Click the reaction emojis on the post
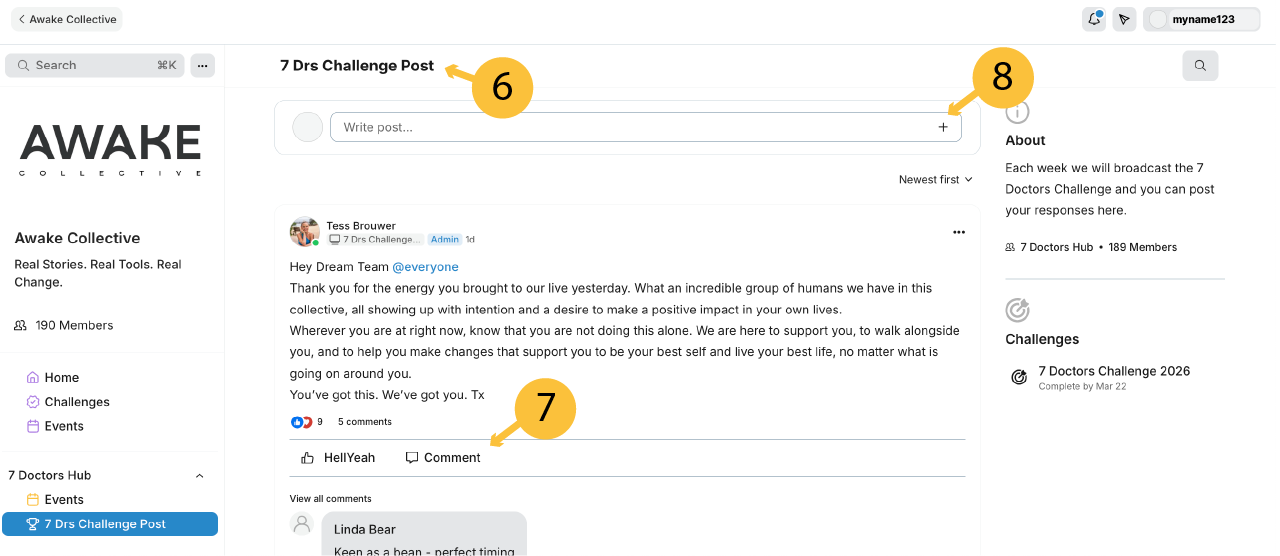1280x556 pixels. point(302,422)
